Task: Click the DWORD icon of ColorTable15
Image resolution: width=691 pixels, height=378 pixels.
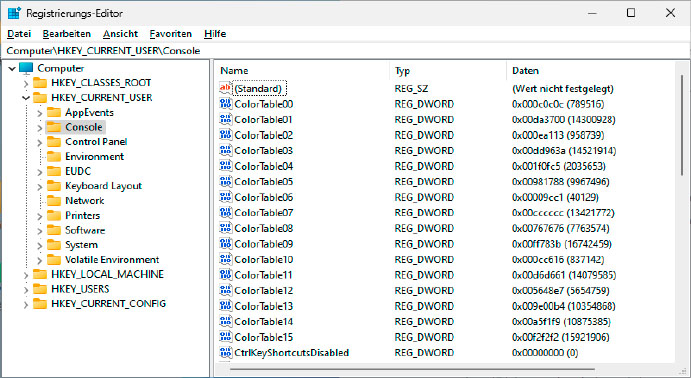Action: (x=225, y=337)
